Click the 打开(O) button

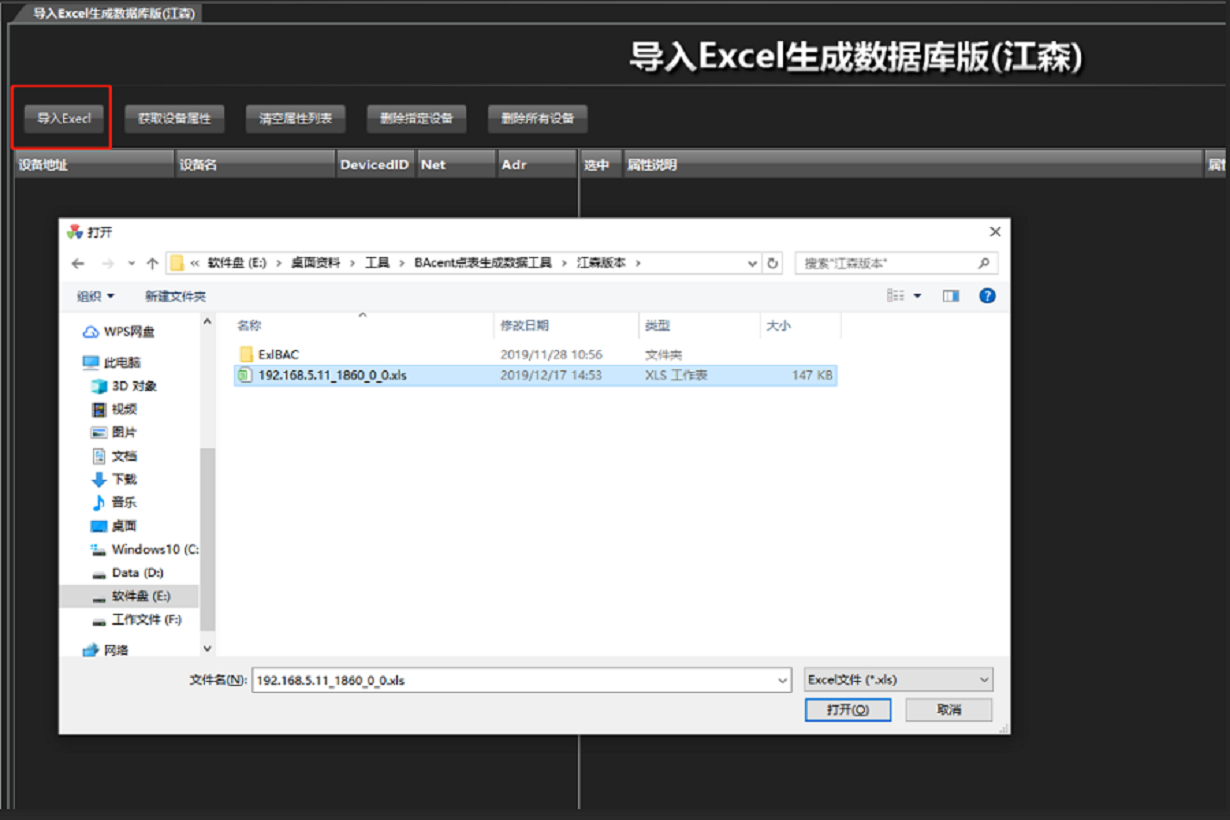click(x=847, y=709)
